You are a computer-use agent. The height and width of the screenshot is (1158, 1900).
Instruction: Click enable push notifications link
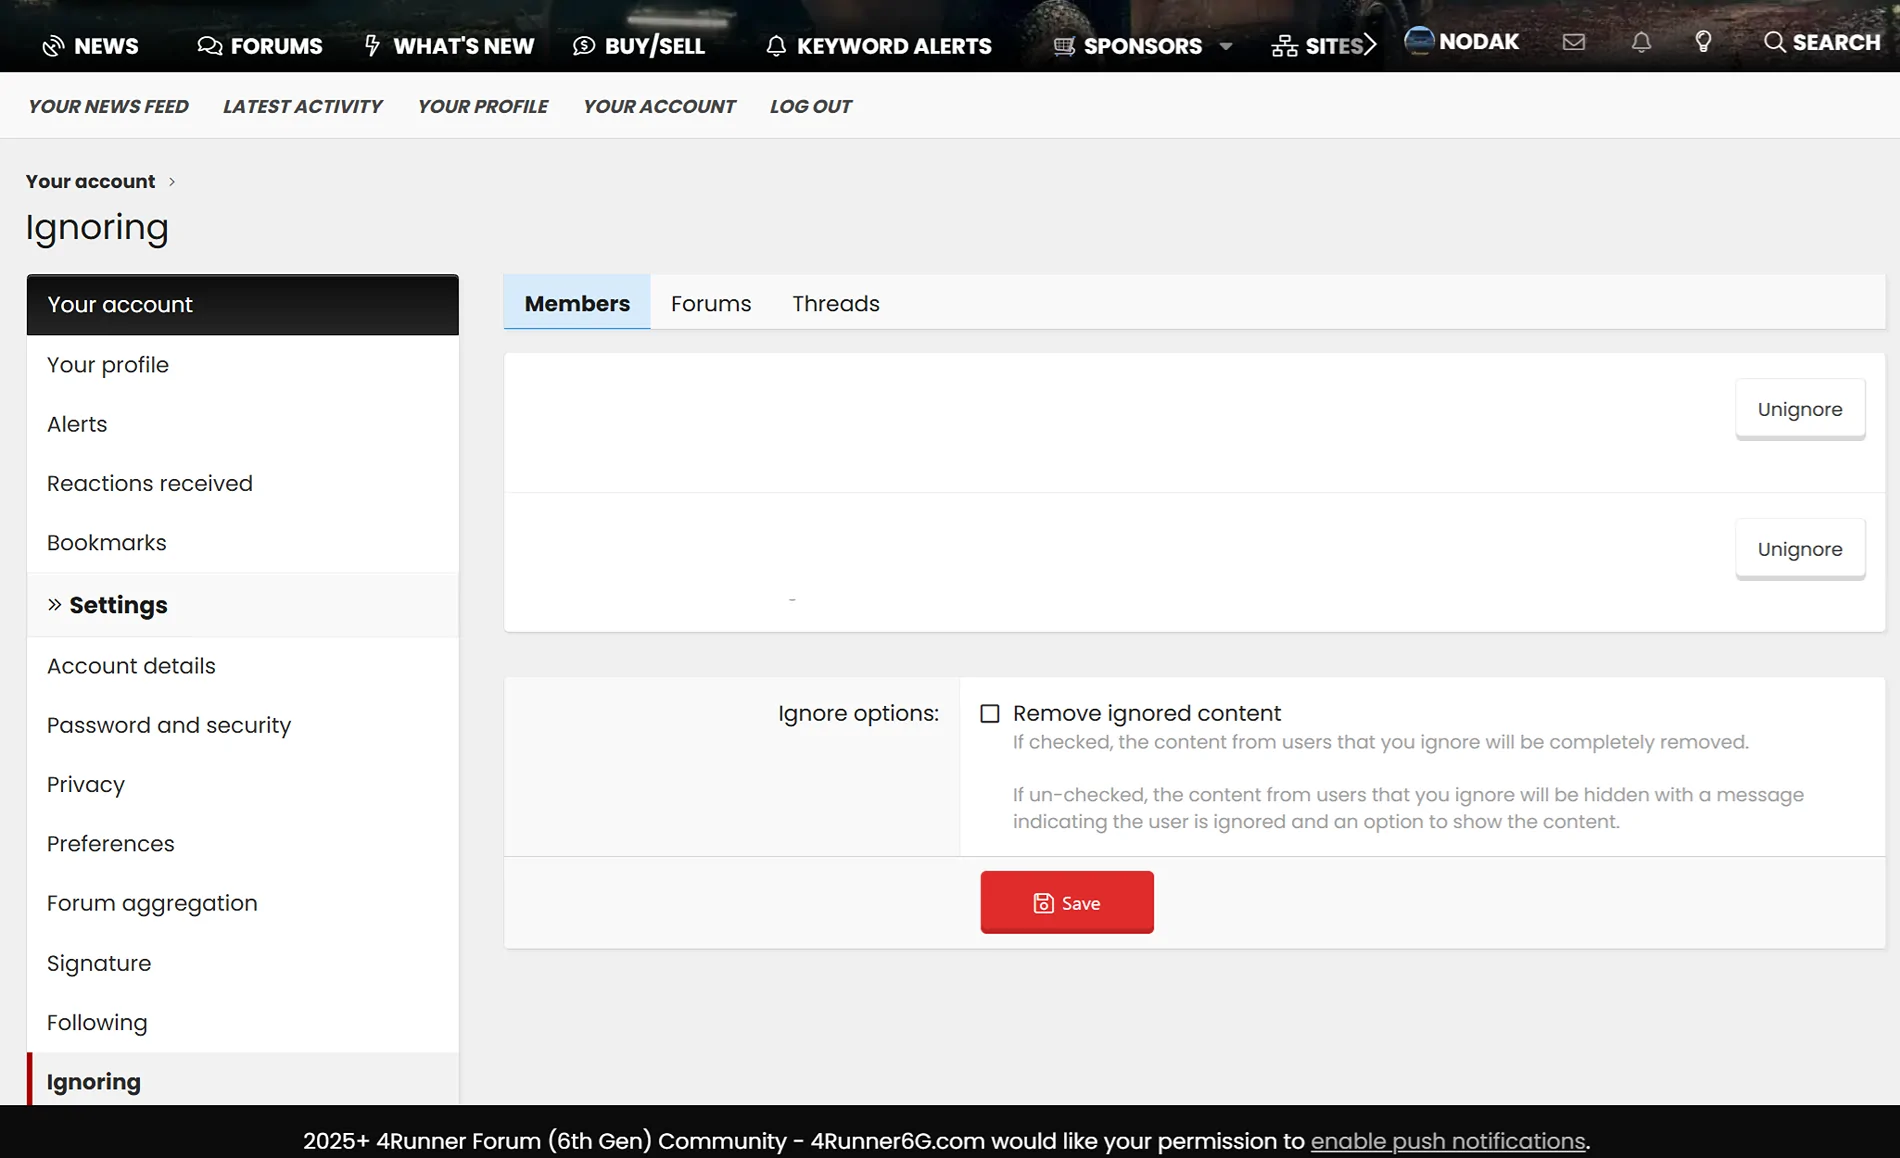1447,1141
